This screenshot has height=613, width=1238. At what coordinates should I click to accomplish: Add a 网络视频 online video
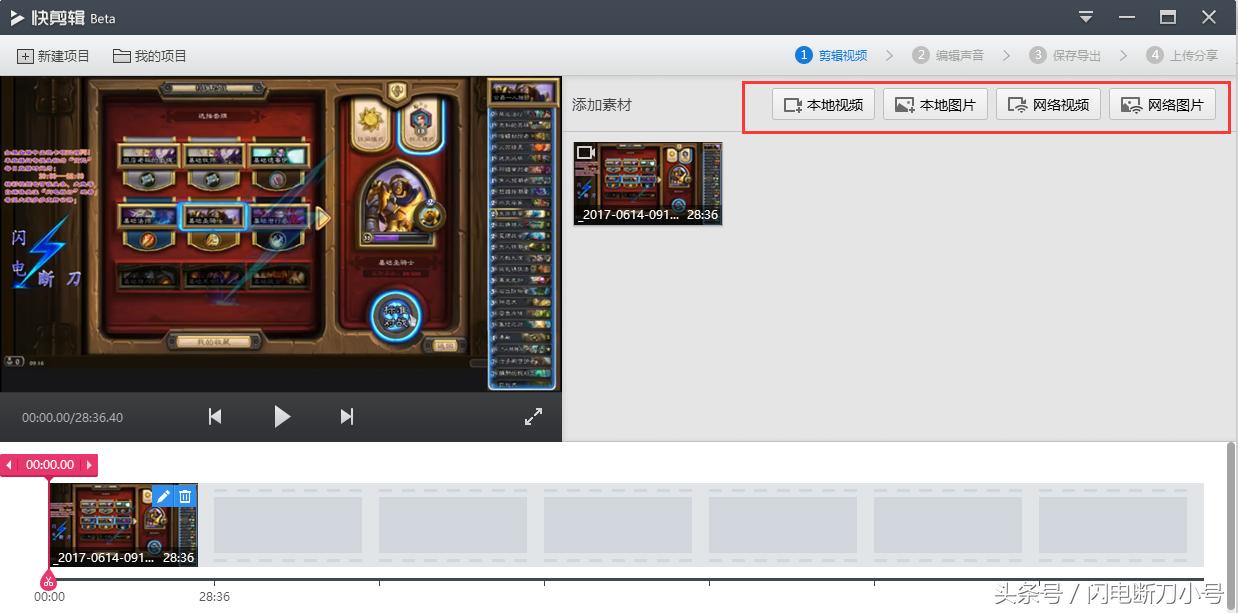(1048, 105)
